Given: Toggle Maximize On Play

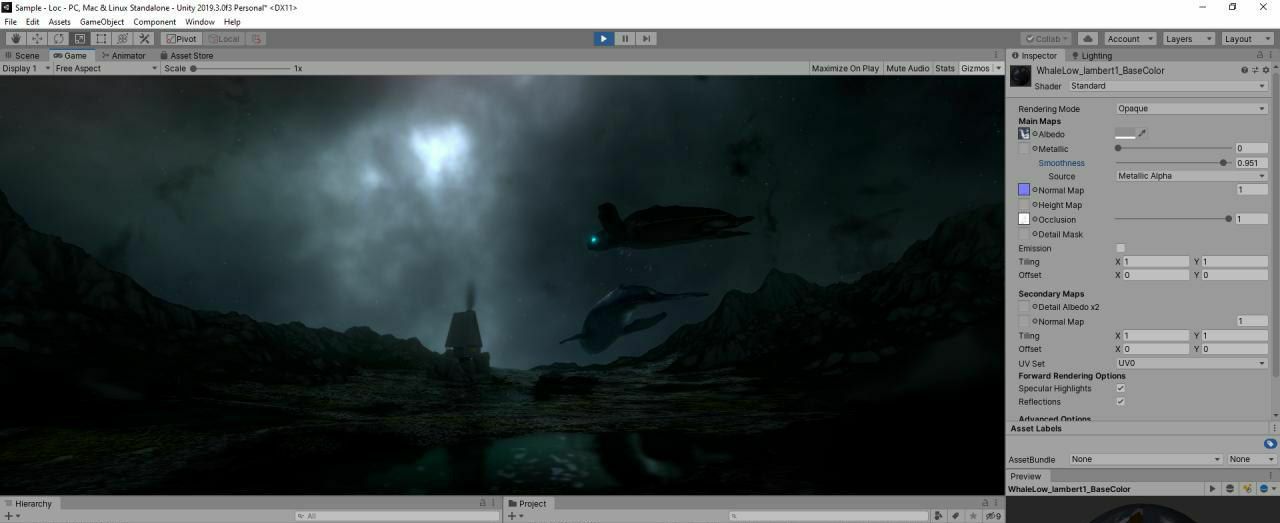Looking at the screenshot, I should pos(845,68).
